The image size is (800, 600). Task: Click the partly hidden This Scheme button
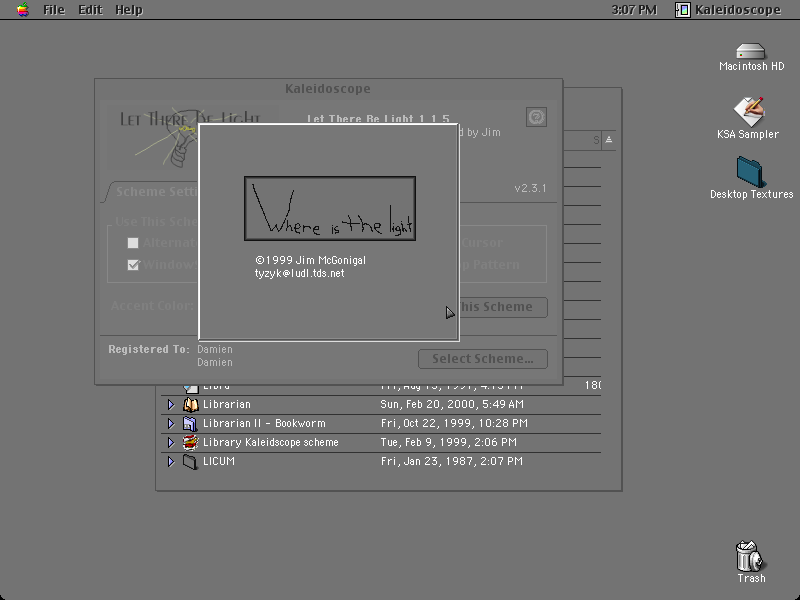coord(503,307)
